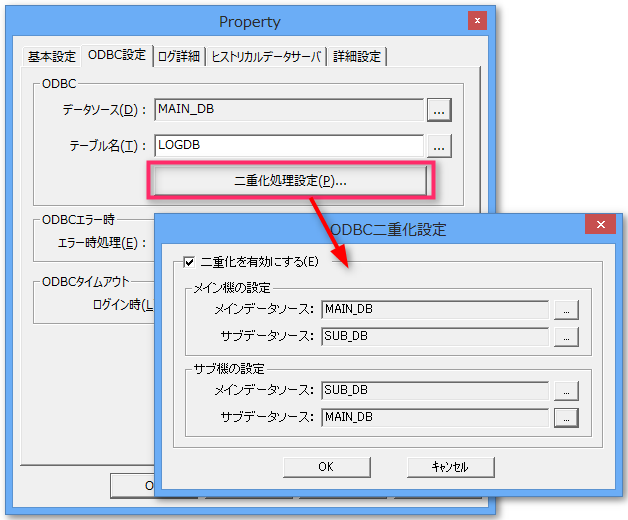Close the Property window
The width and height of the screenshot is (628, 520).
coord(477,20)
